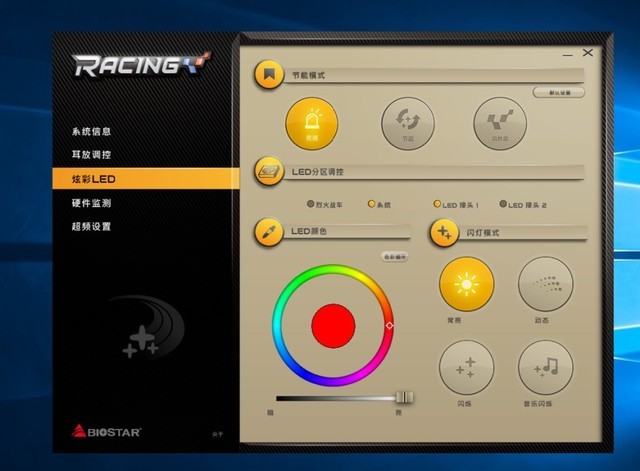
Task: Select the siren-icon energy mode button
Action: tap(311, 122)
